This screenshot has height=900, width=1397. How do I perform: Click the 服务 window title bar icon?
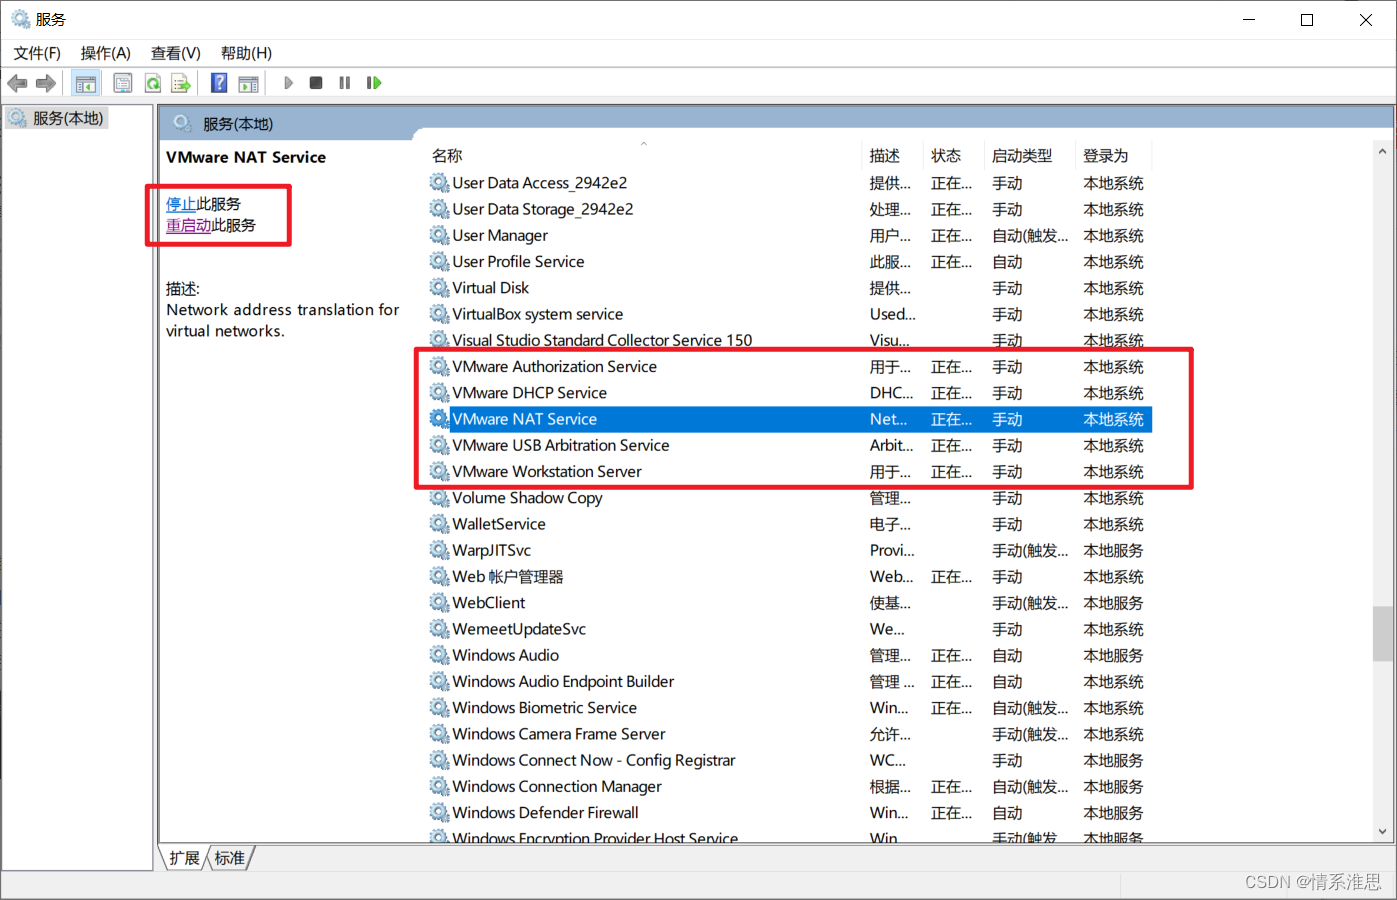click(20, 19)
